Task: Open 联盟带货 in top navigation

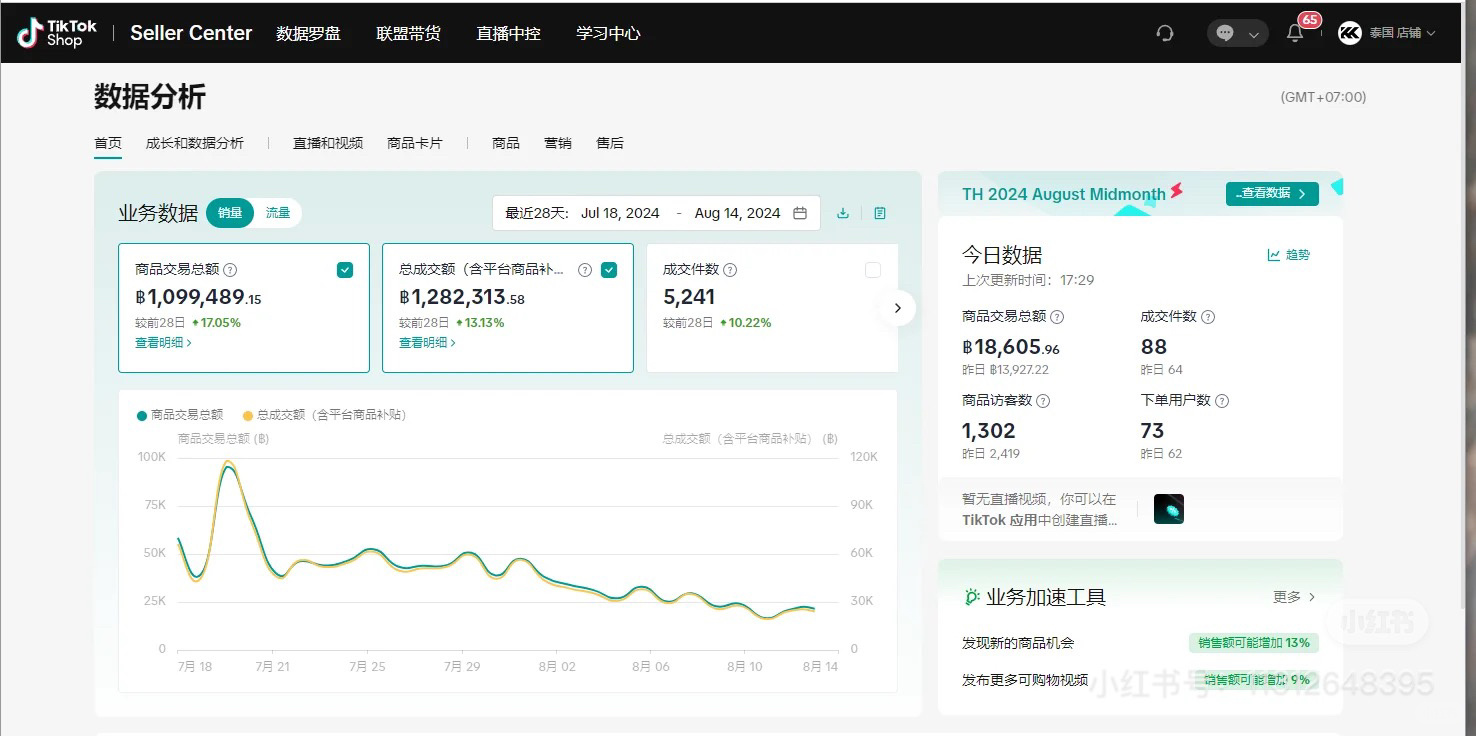Action: 408,33
